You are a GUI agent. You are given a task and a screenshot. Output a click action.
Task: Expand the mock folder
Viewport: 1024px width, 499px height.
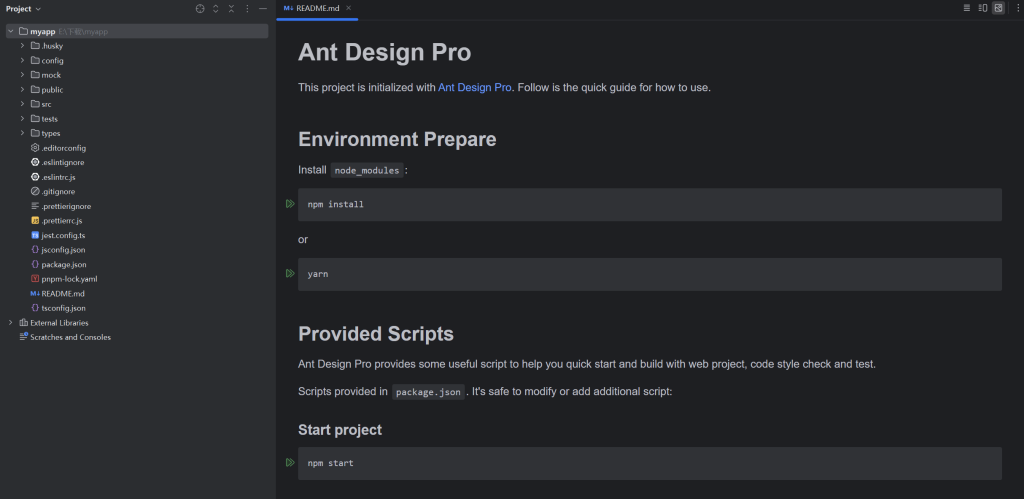[x=22, y=75]
